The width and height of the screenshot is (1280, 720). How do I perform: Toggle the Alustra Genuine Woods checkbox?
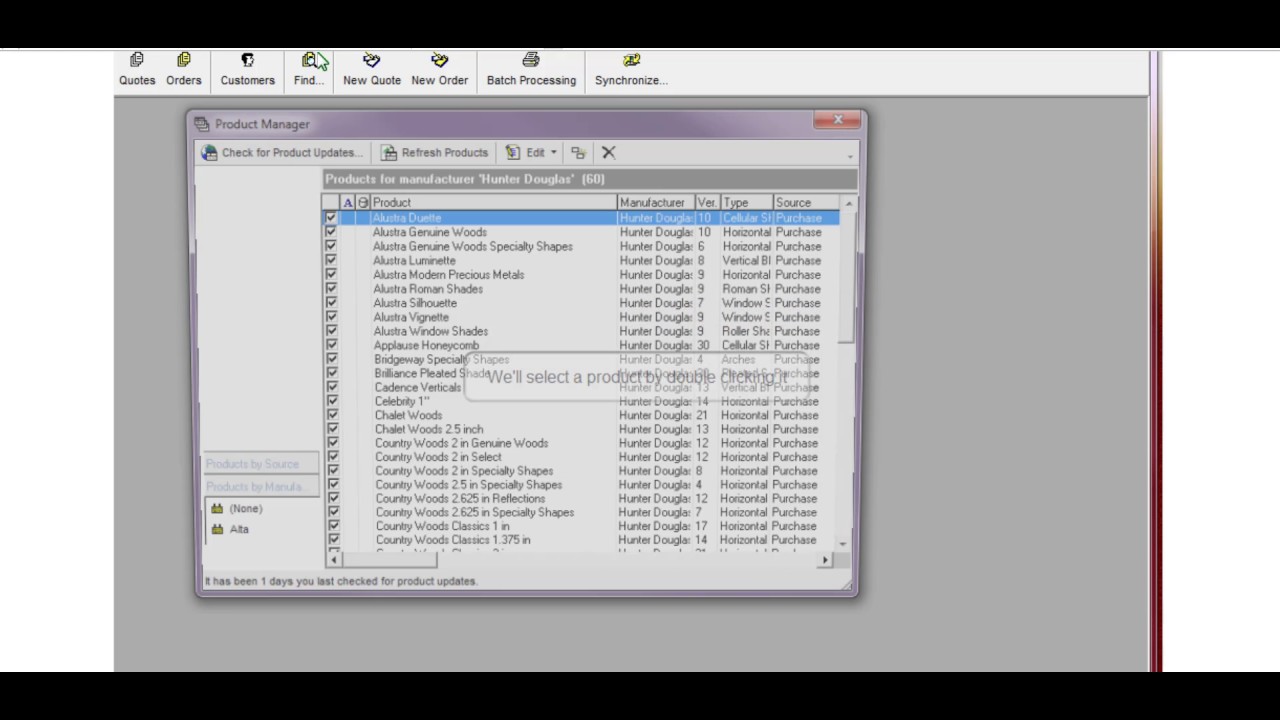pyautogui.click(x=331, y=232)
